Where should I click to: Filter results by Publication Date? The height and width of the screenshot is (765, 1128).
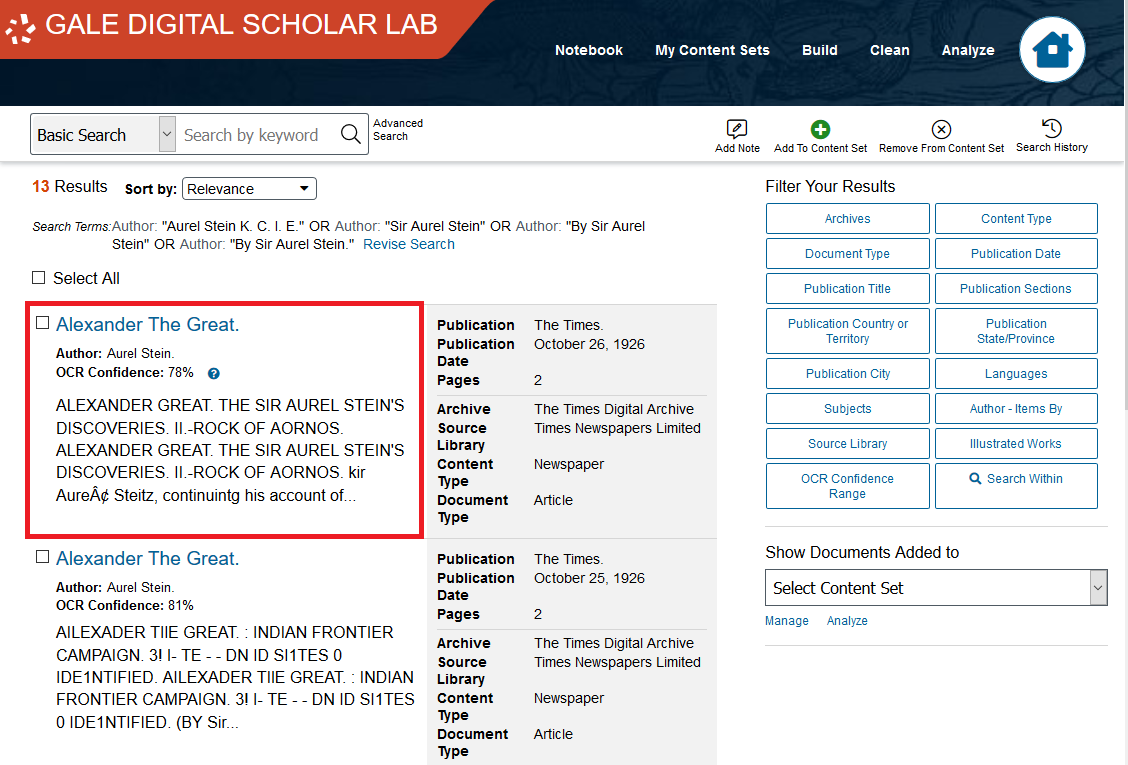1016,253
